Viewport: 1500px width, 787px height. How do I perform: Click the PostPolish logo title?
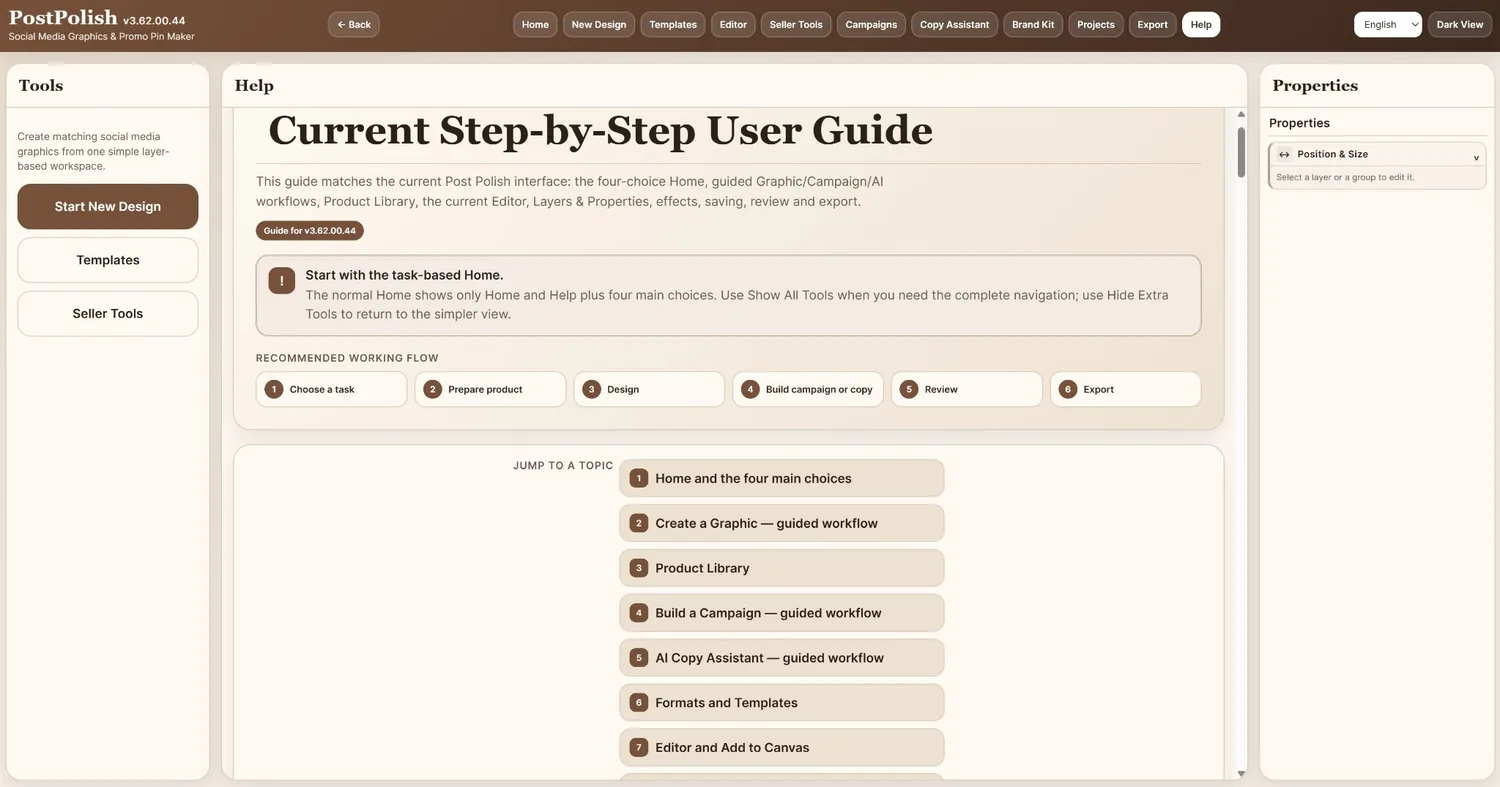coord(63,18)
